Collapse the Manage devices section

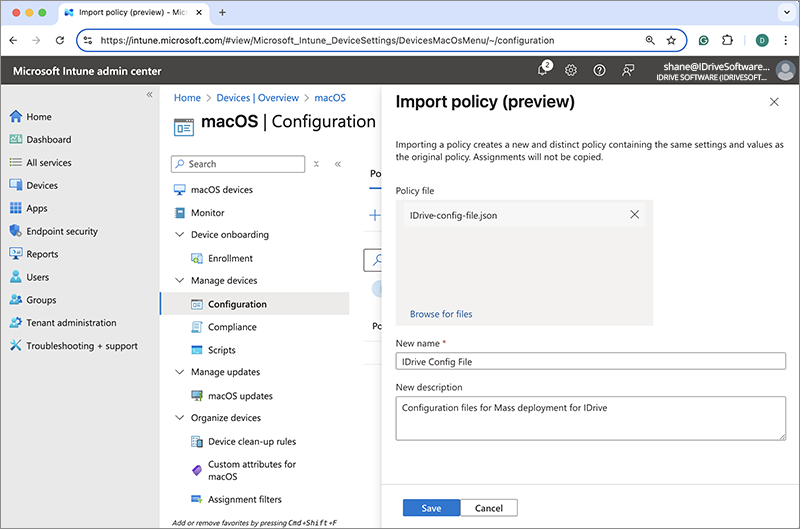click(180, 281)
